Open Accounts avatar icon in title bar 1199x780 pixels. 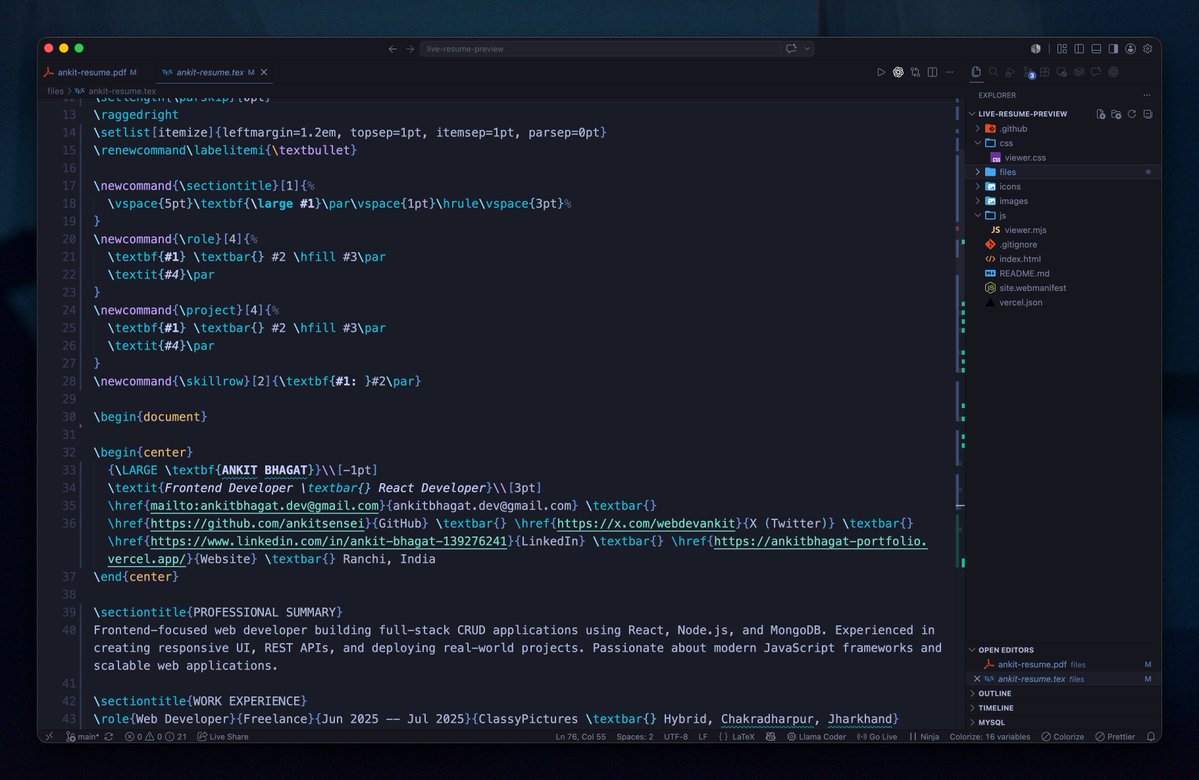pos(1130,48)
